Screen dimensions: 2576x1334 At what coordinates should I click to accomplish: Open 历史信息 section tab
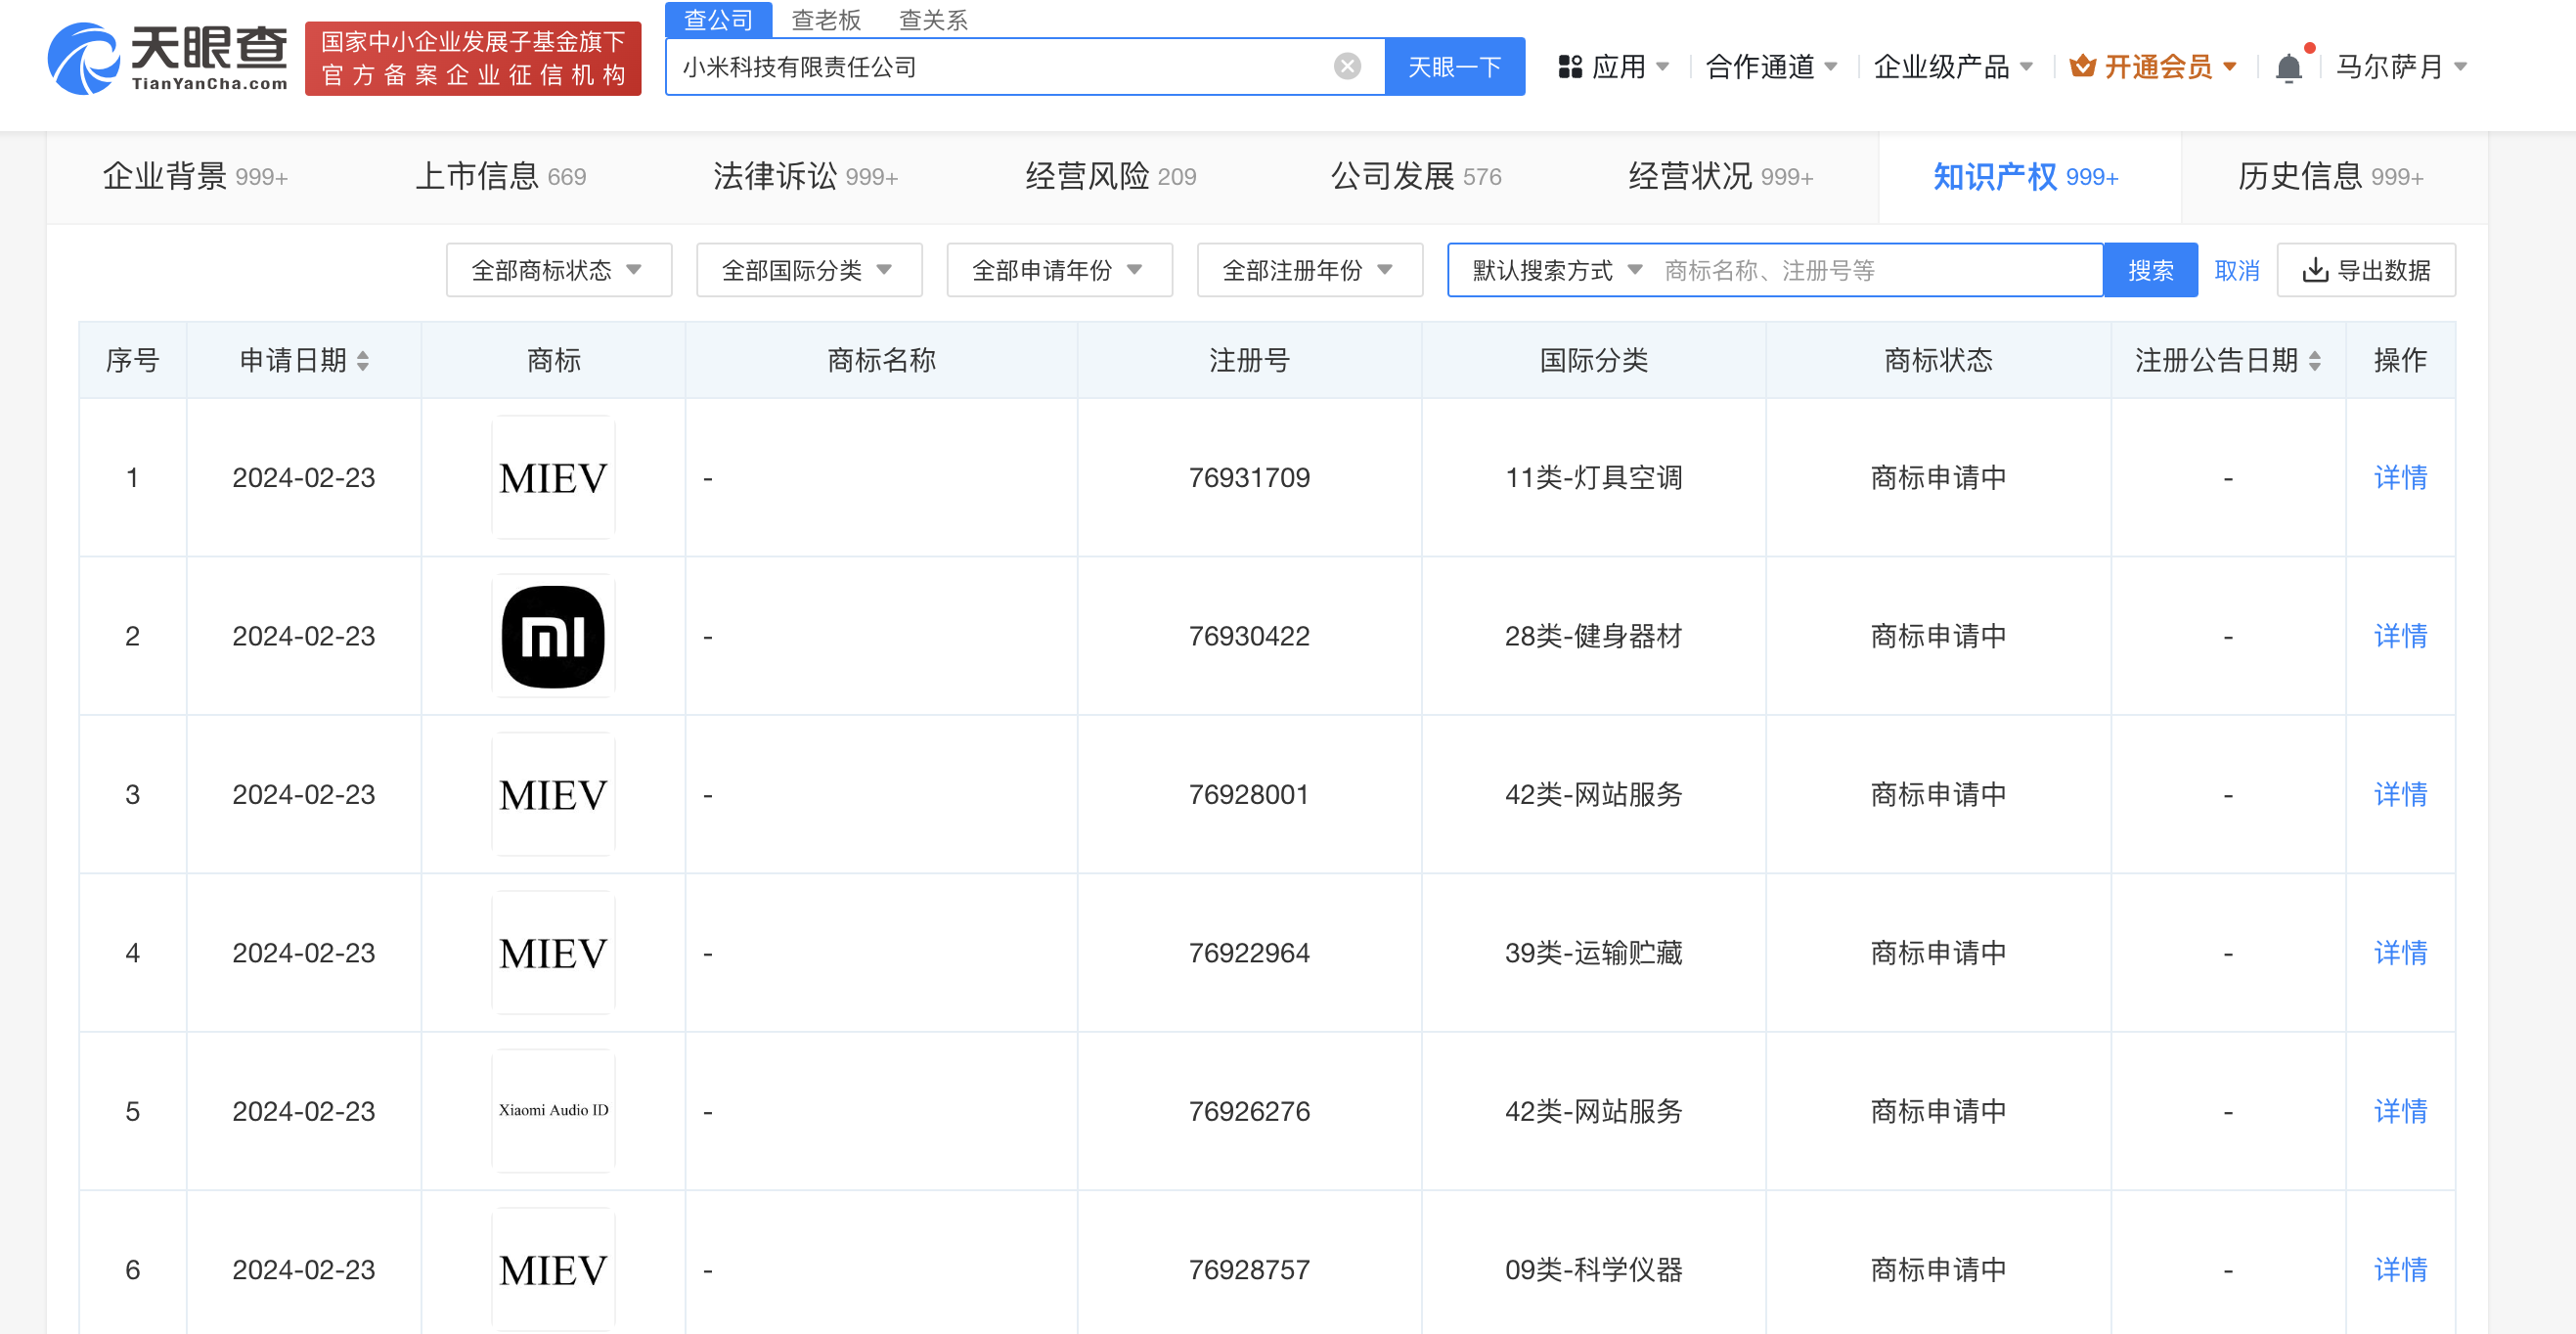point(2331,177)
